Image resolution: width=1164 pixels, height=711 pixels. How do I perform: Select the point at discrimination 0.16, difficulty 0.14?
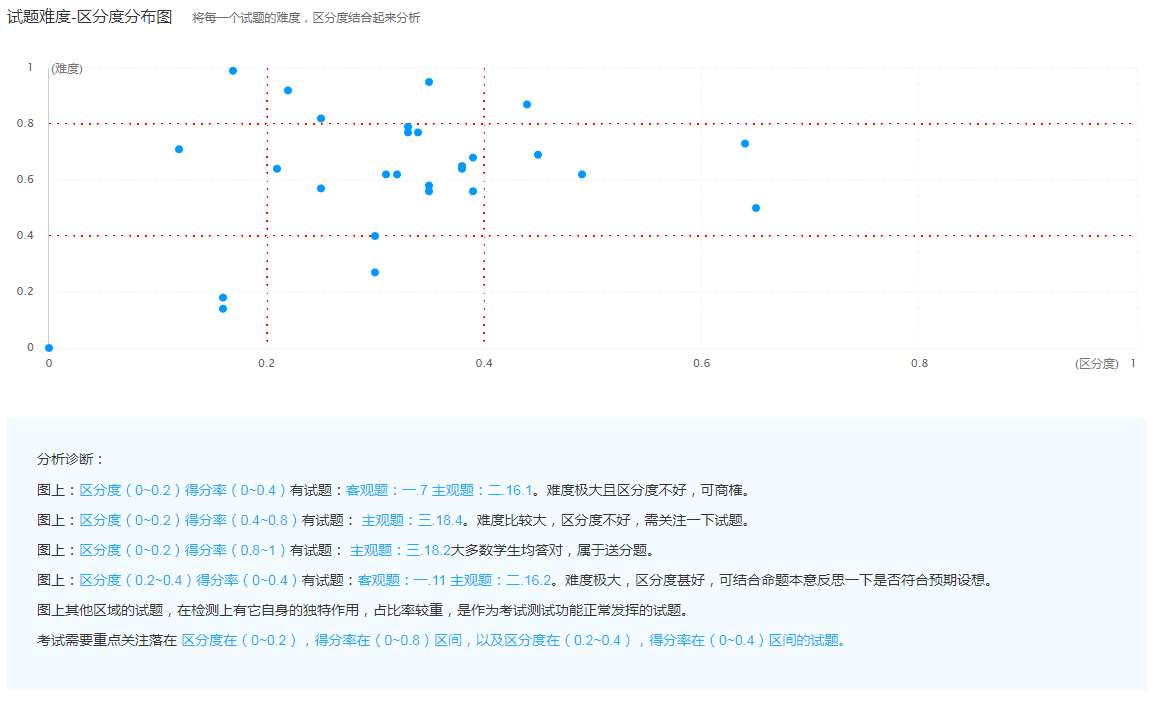(223, 309)
